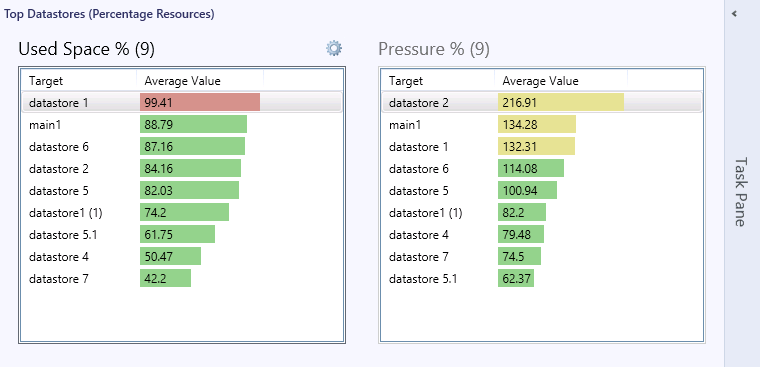Select datastore 1 row in Used Space
The height and width of the screenshot is (367, 760).
pyautogui.click(x=182, y=102)
